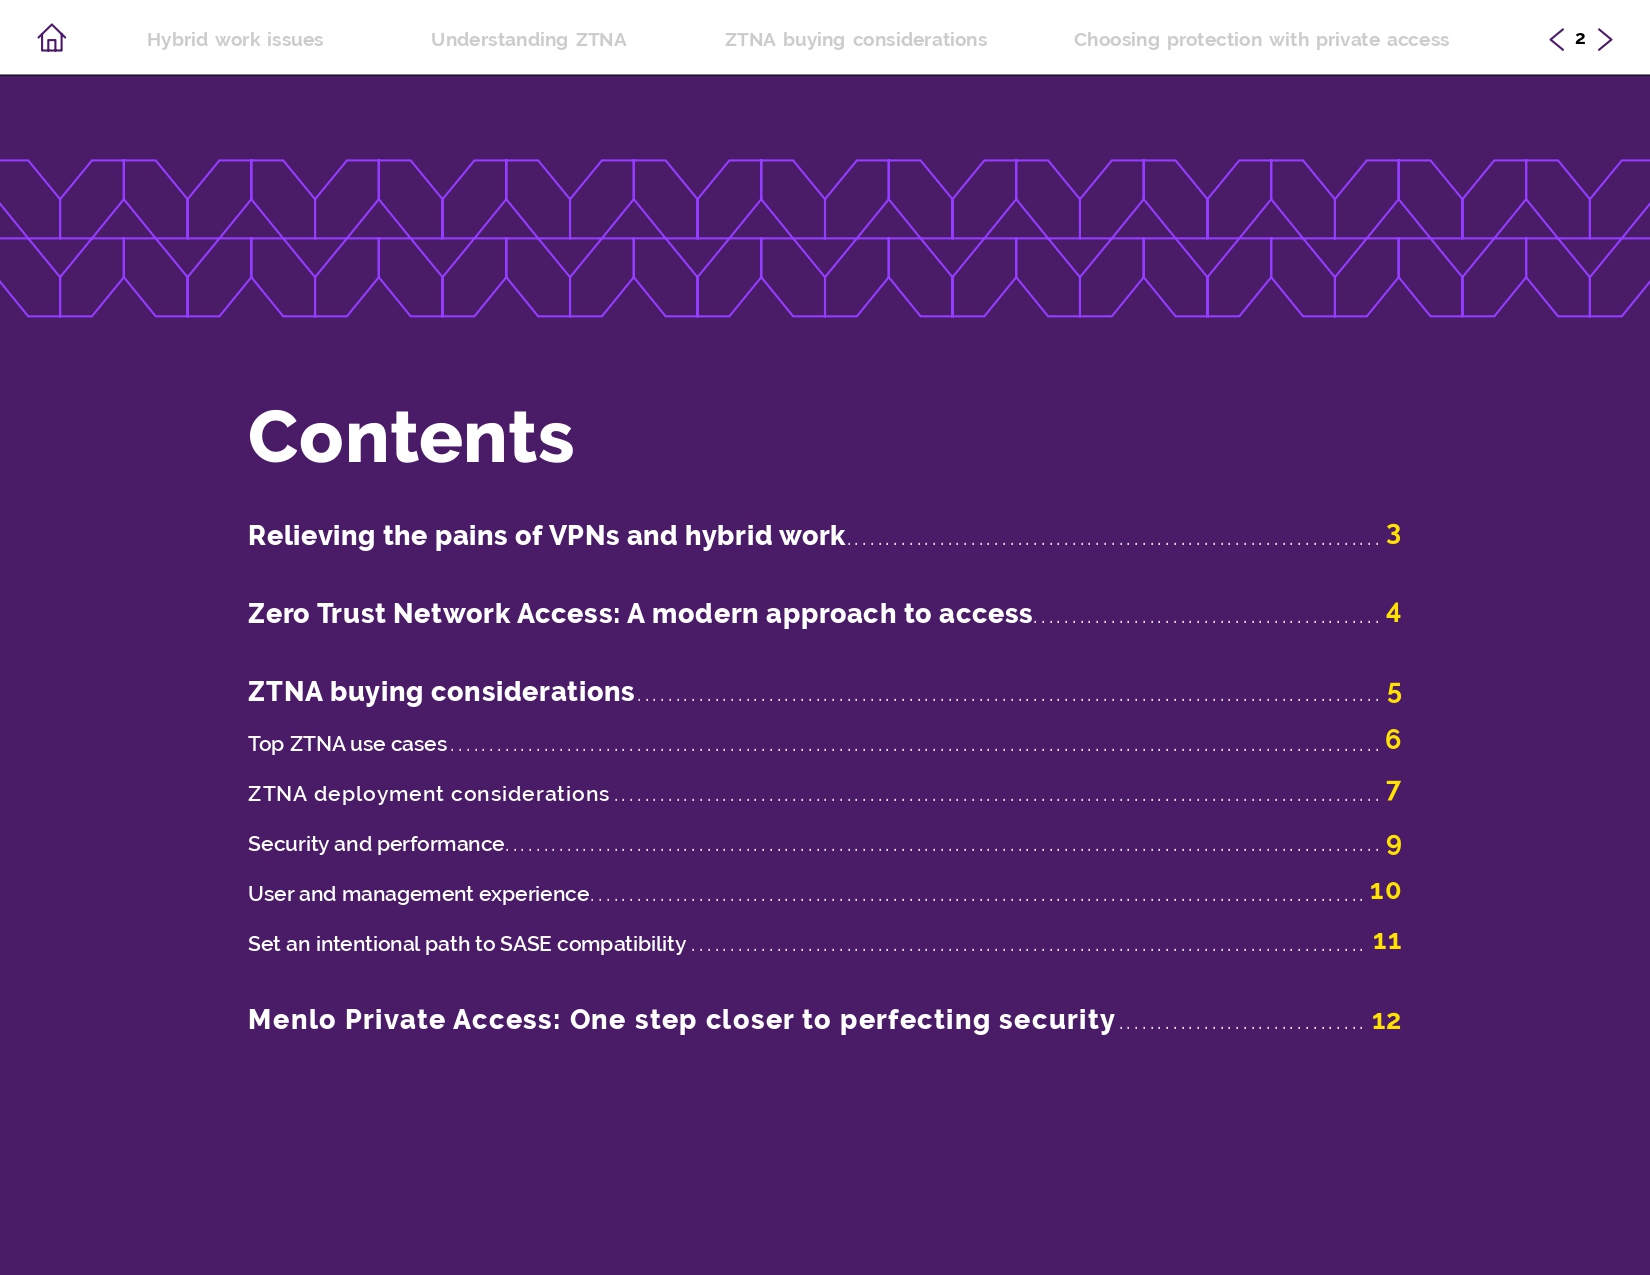Image resolution: width=1650 pixels, height=1275 pixels.
Task: Click ZTNA buying considerations contents heading
Action: 441,692
